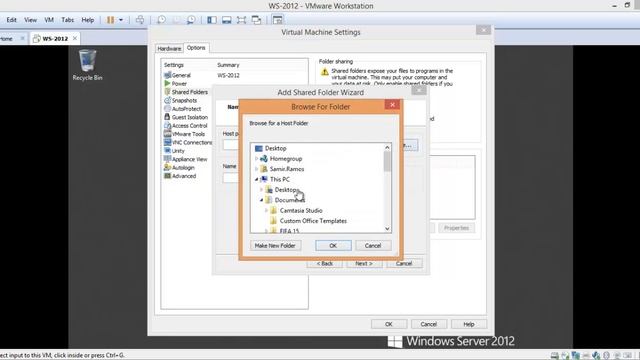Click Cancel in Virtual Machine Settings
This screenshot has width=640, height=360.
click(x=429, y=324)
